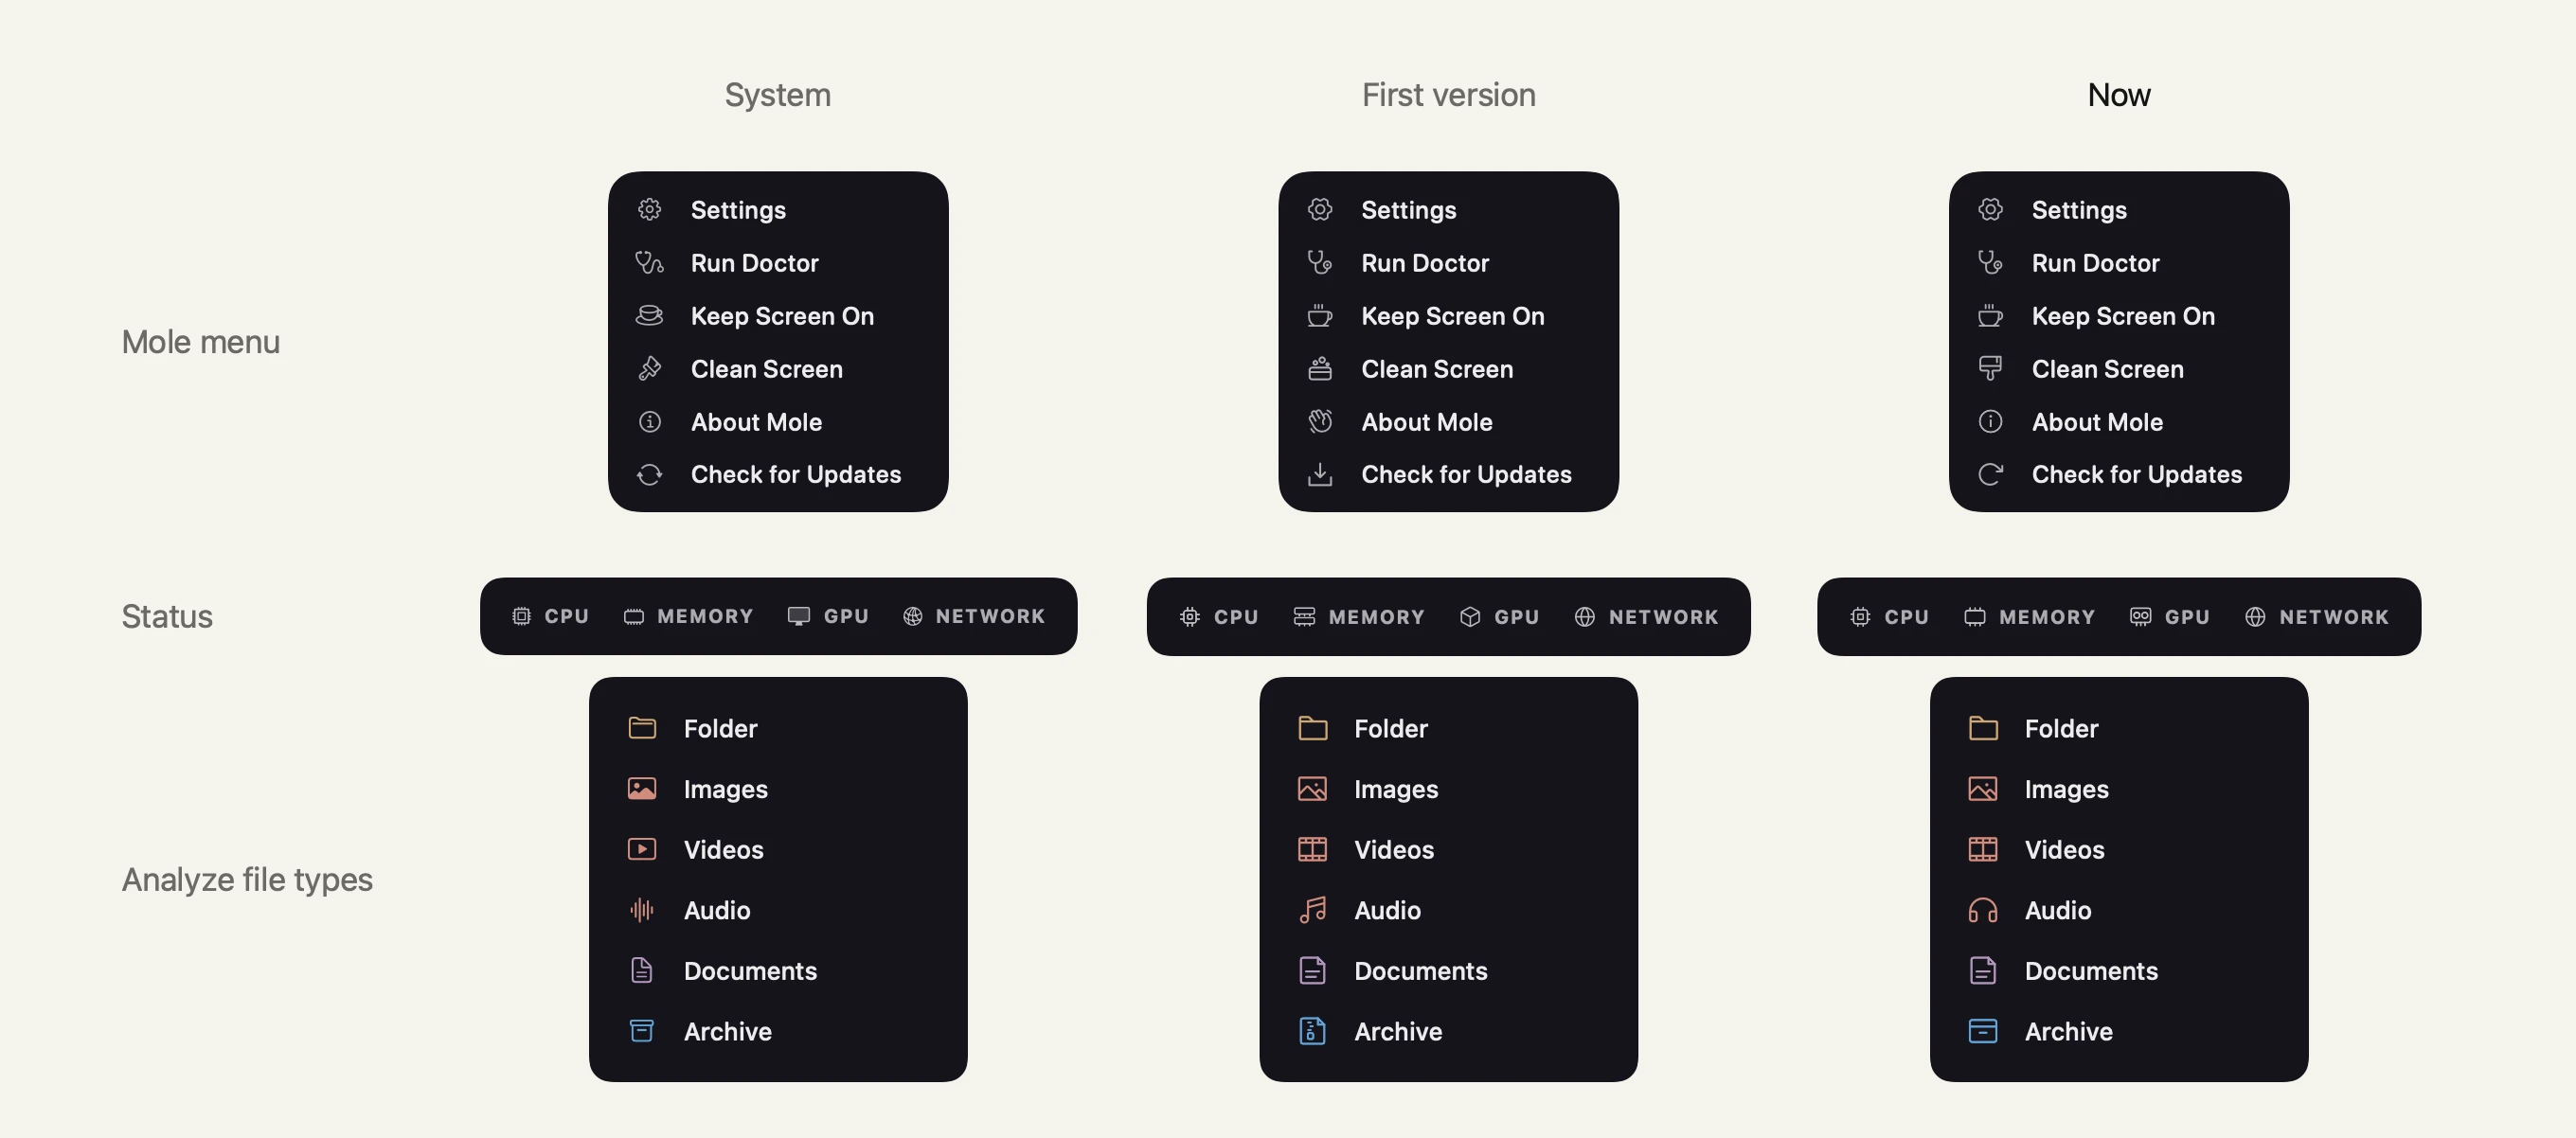This screenshot has width=2576, height=1138.
Task: Click the waveform icon beside Audio in System
Action: tap(642, 910)
